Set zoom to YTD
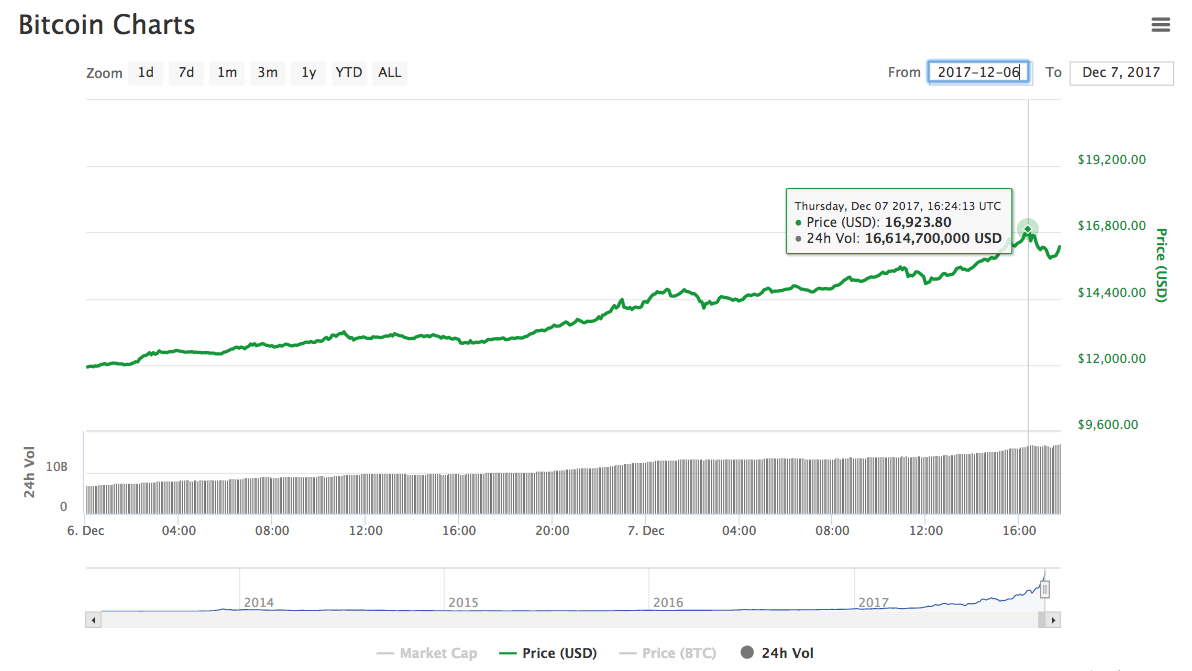This screenshot has height=671, width=1192. pyautogui.click(x=349, y=72)
